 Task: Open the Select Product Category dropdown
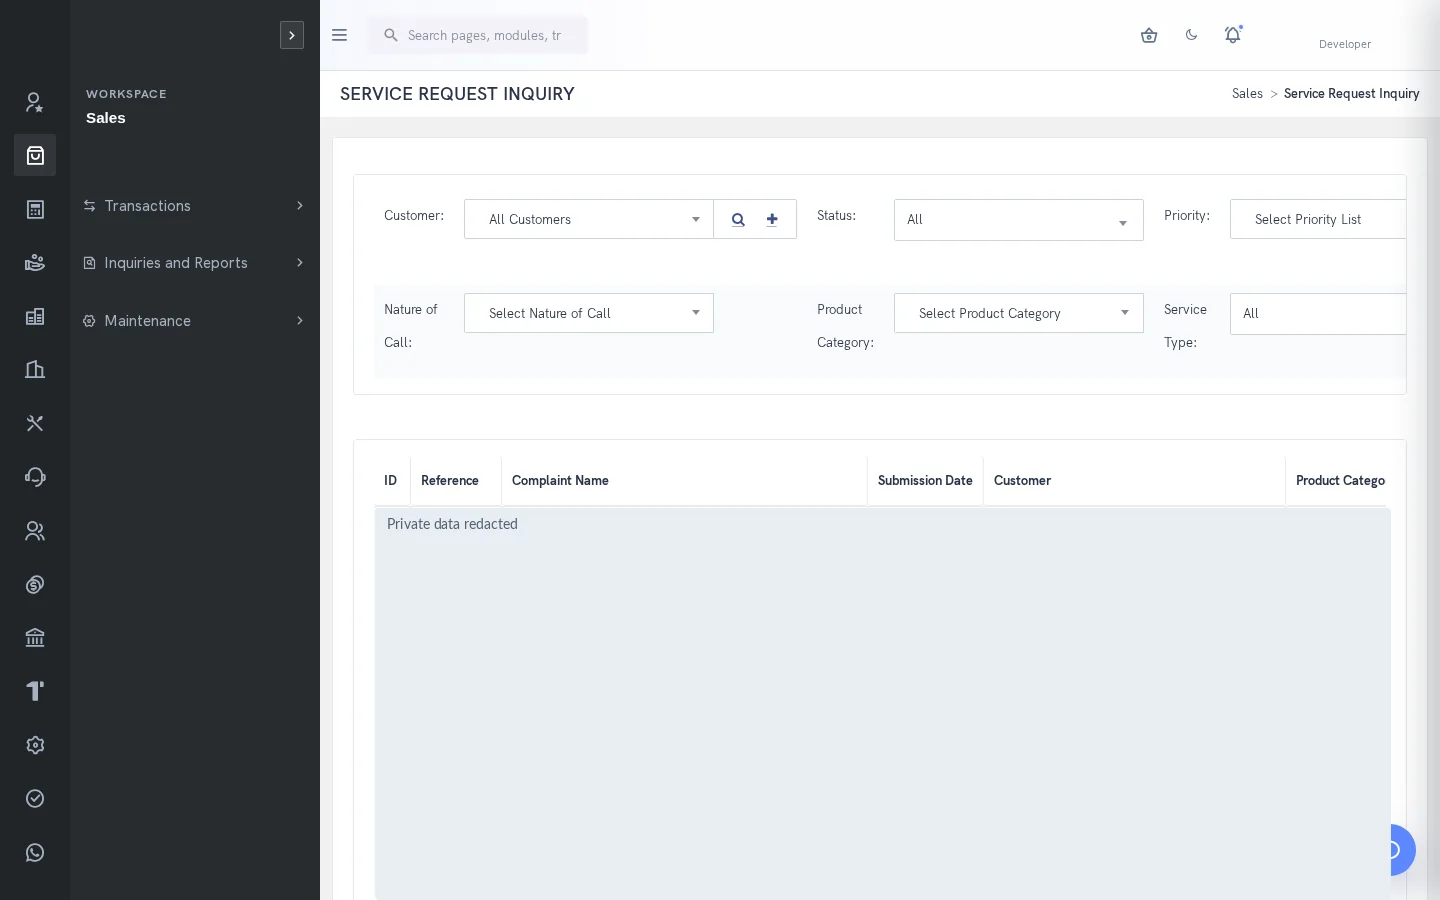pos(1019,314)
